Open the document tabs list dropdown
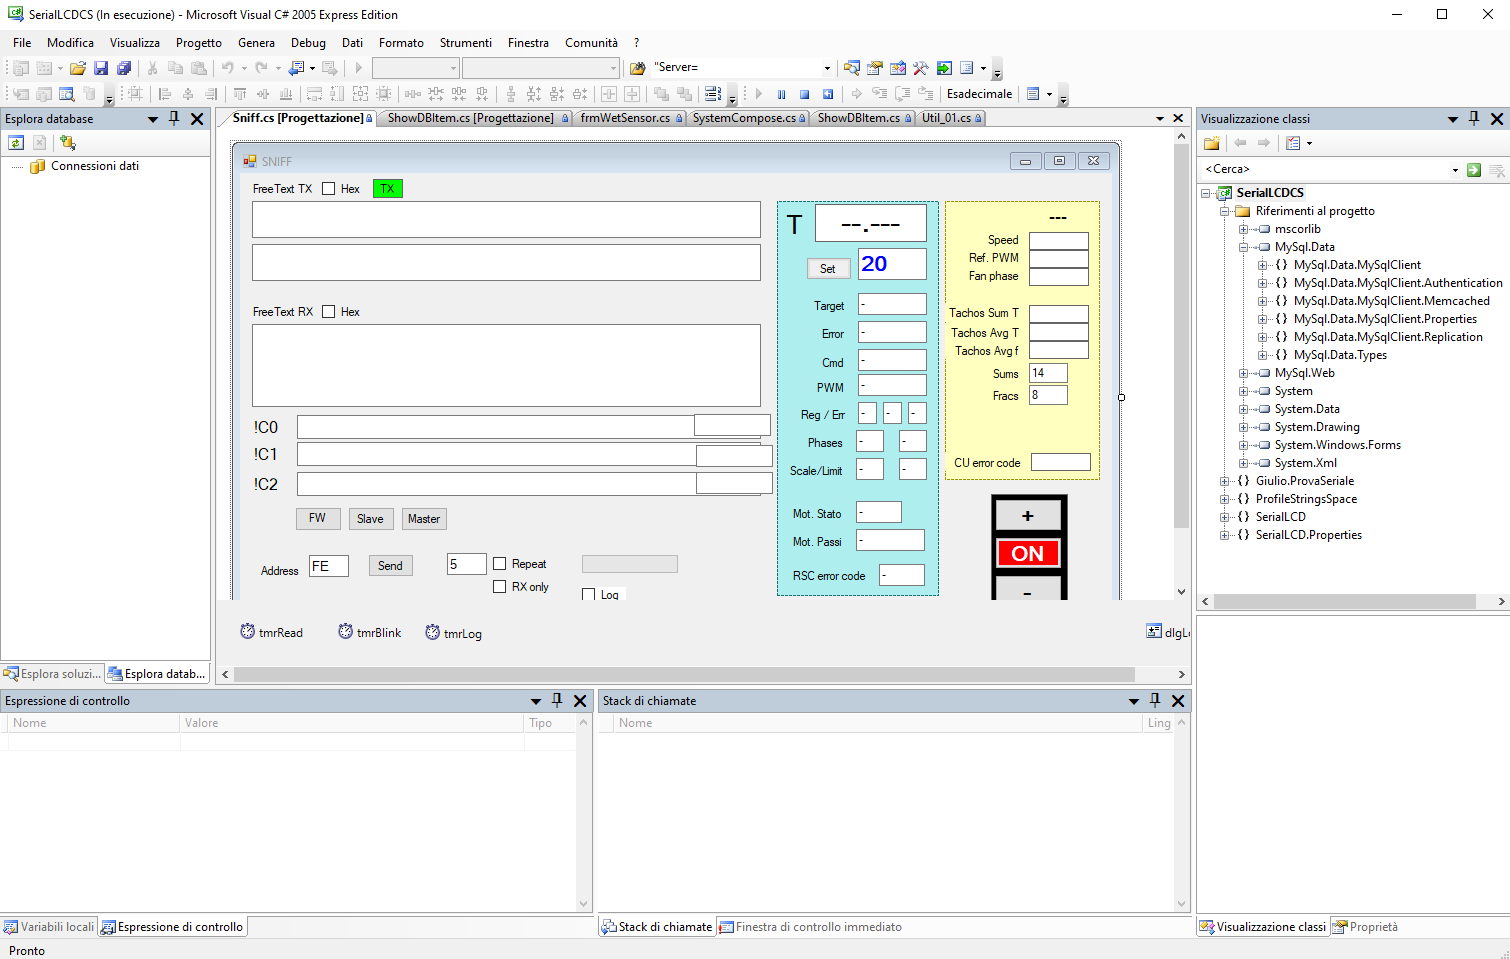The image size is (1510, 959). 1160,118
